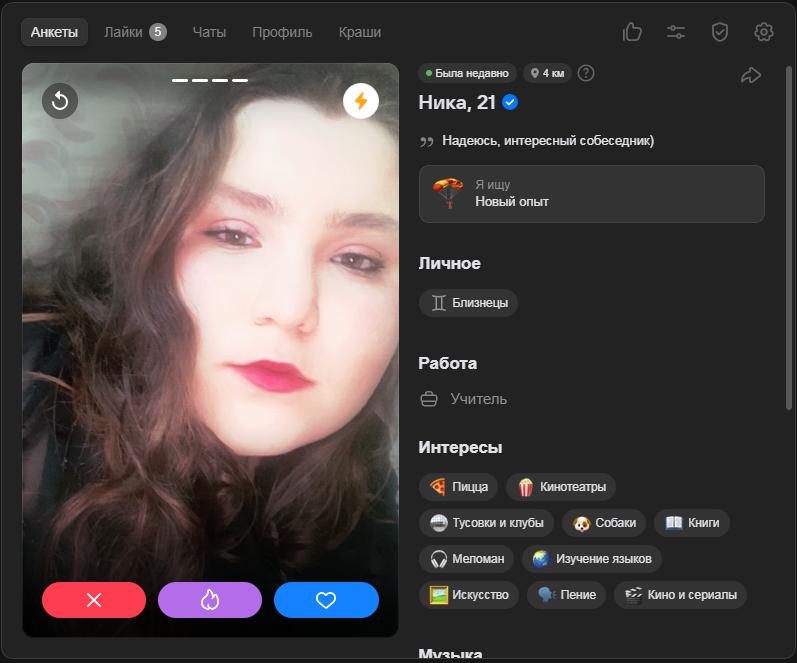Screen dimensions: 797x663
Task: Dislike profile with red X button
Action: (94, 600)
